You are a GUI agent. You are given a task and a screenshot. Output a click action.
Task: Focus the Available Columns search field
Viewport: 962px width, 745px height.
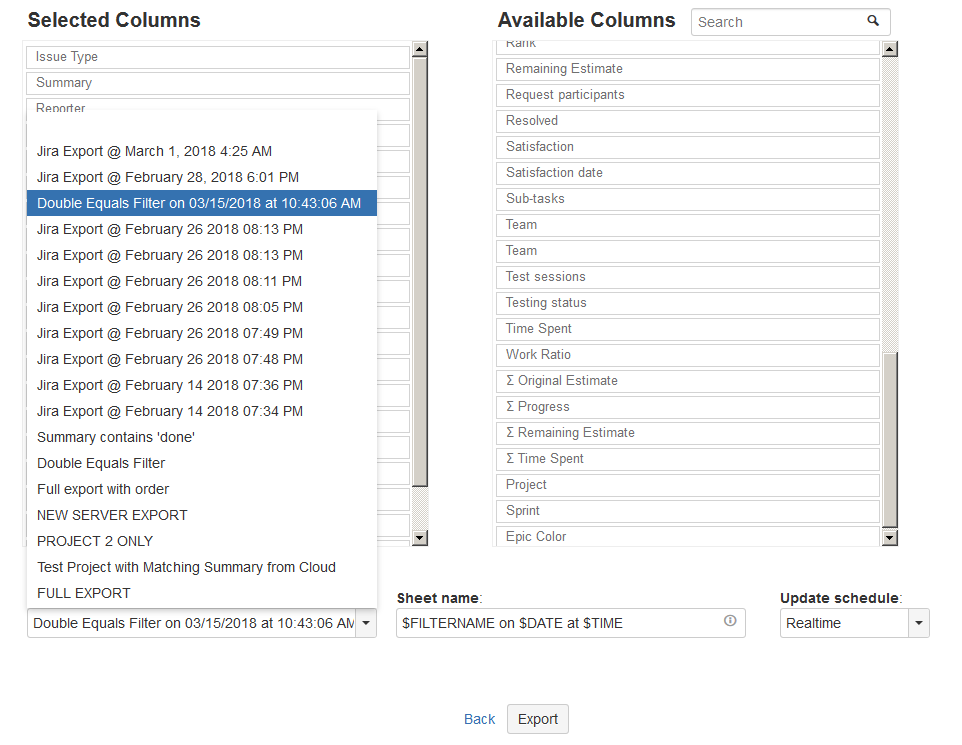(x=775, y=22)
